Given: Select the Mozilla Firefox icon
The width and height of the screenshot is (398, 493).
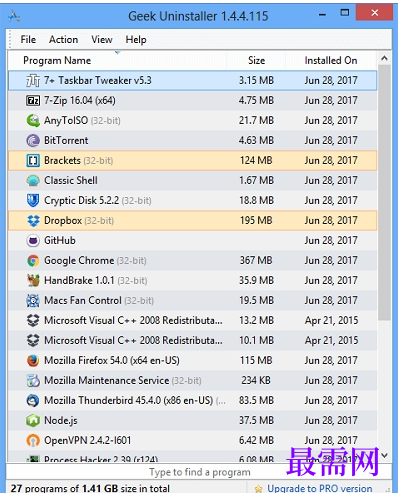Looking at the screenshot, I should 33,360.
